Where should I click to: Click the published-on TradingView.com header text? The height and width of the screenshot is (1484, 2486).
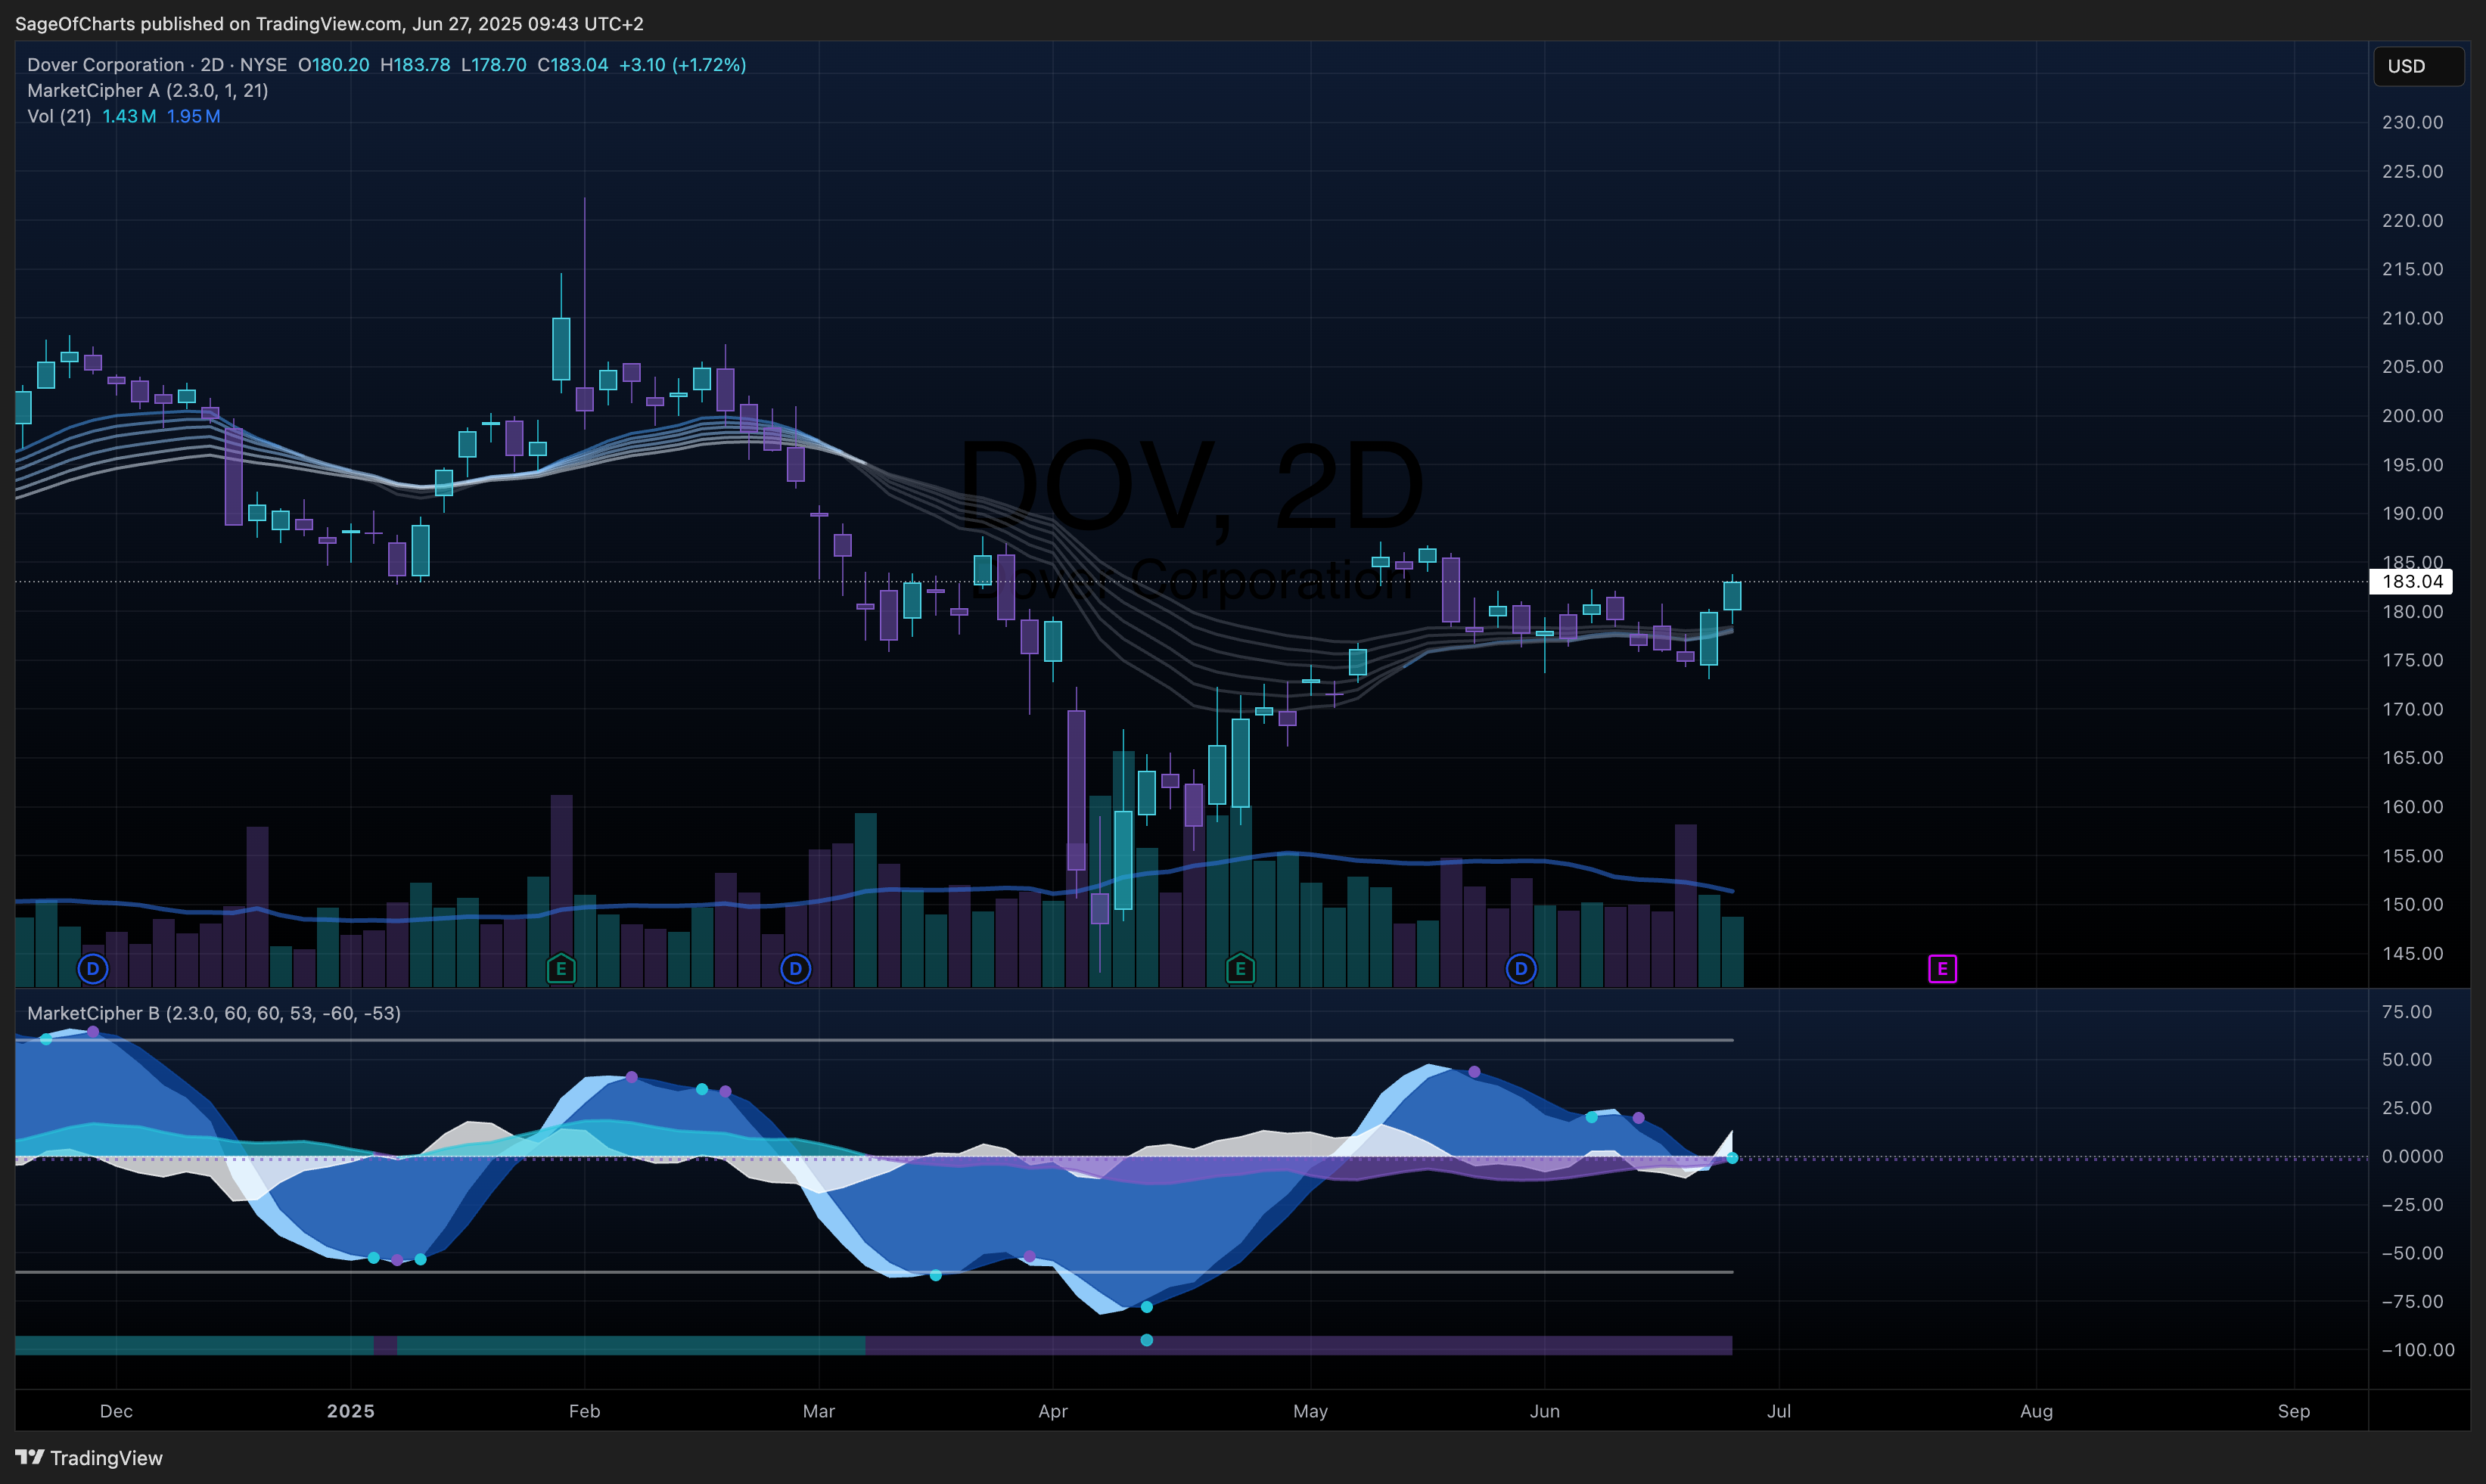(x=329, y=23)
